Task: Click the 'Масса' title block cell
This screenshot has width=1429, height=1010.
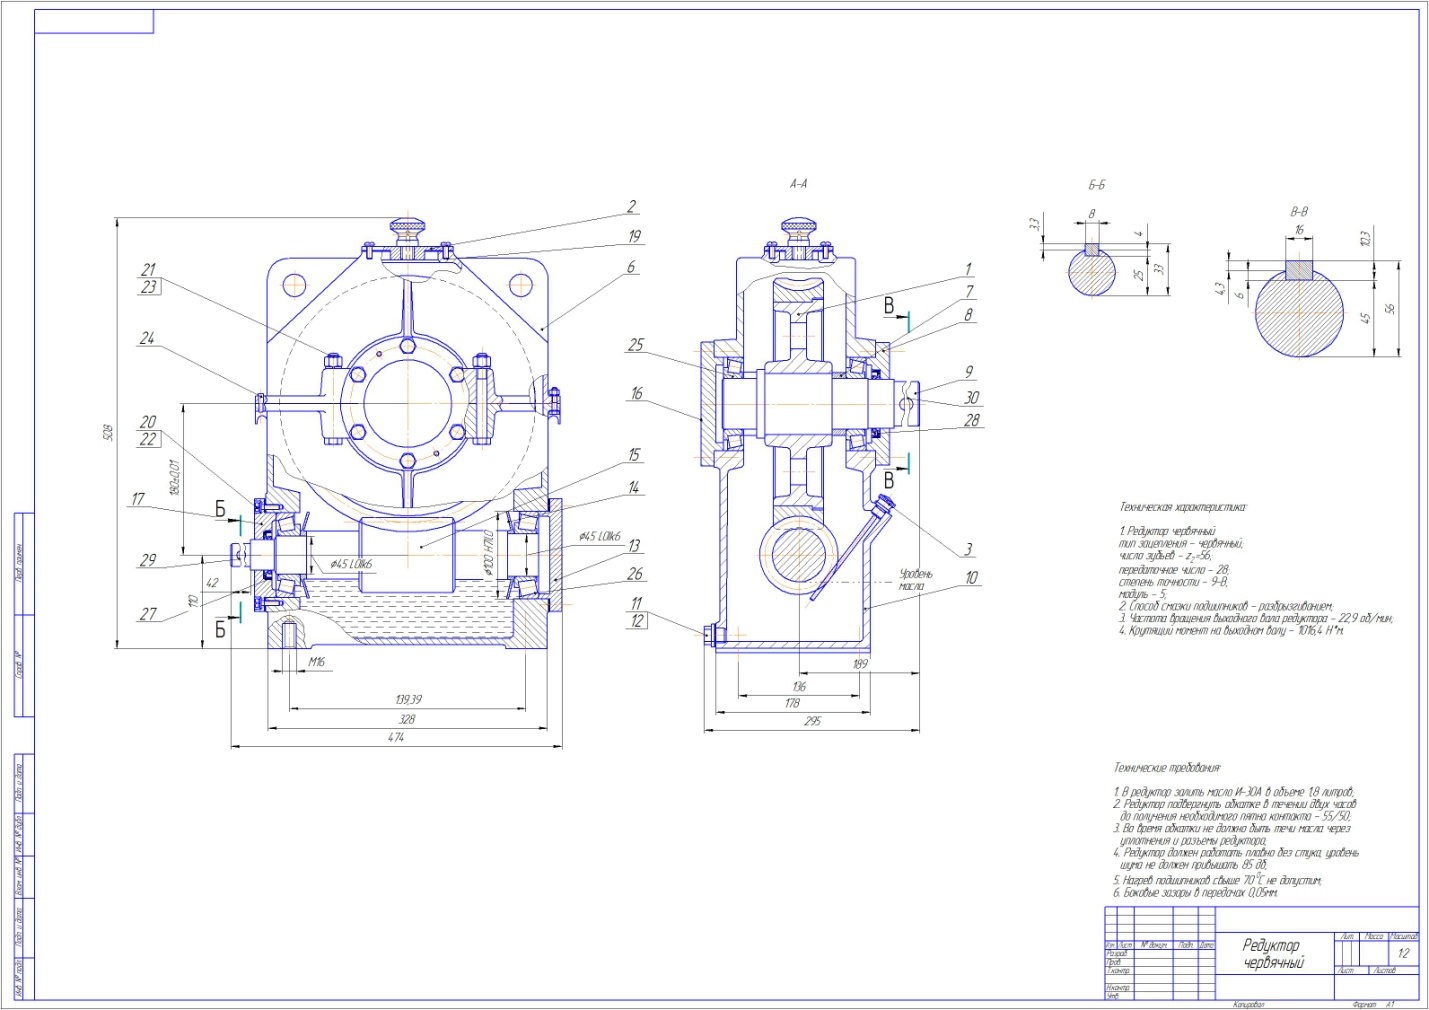Action: 1374,937
